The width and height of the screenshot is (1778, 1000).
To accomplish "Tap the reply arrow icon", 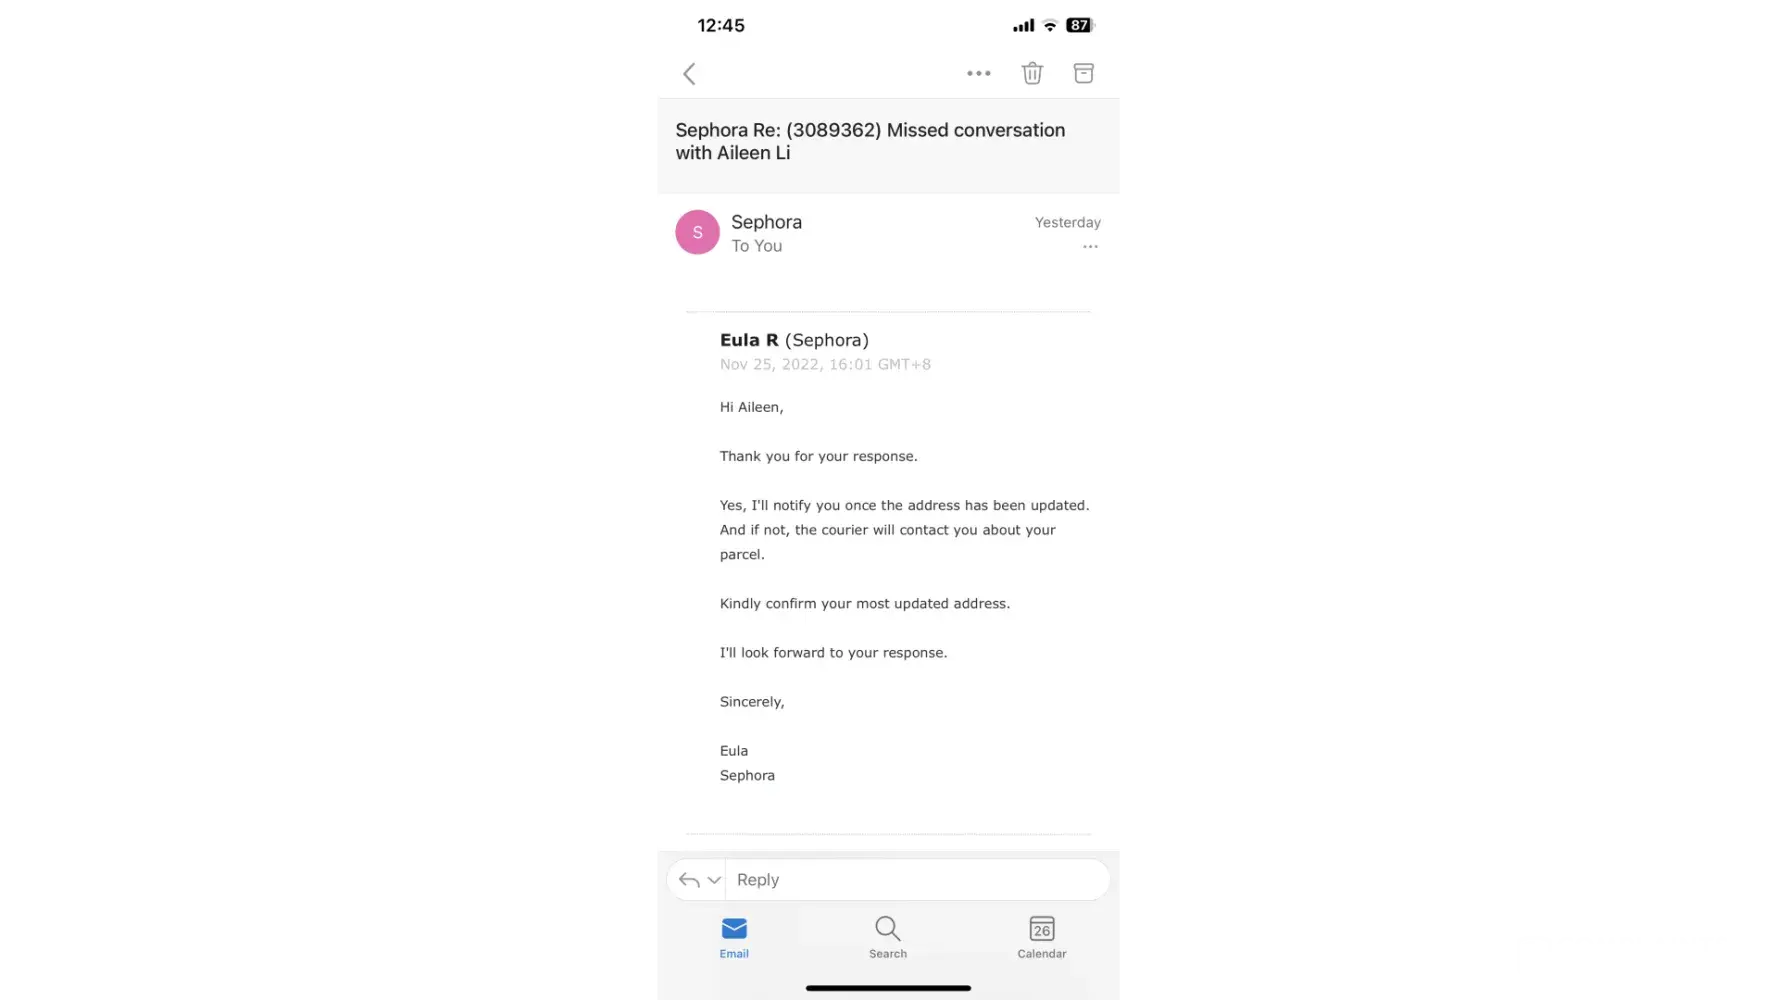I will point(688,880).
